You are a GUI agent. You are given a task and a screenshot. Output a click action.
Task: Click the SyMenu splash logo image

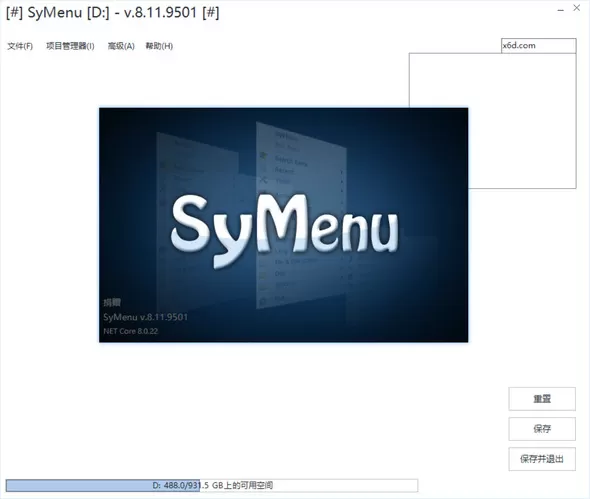[x=284, y=225]
